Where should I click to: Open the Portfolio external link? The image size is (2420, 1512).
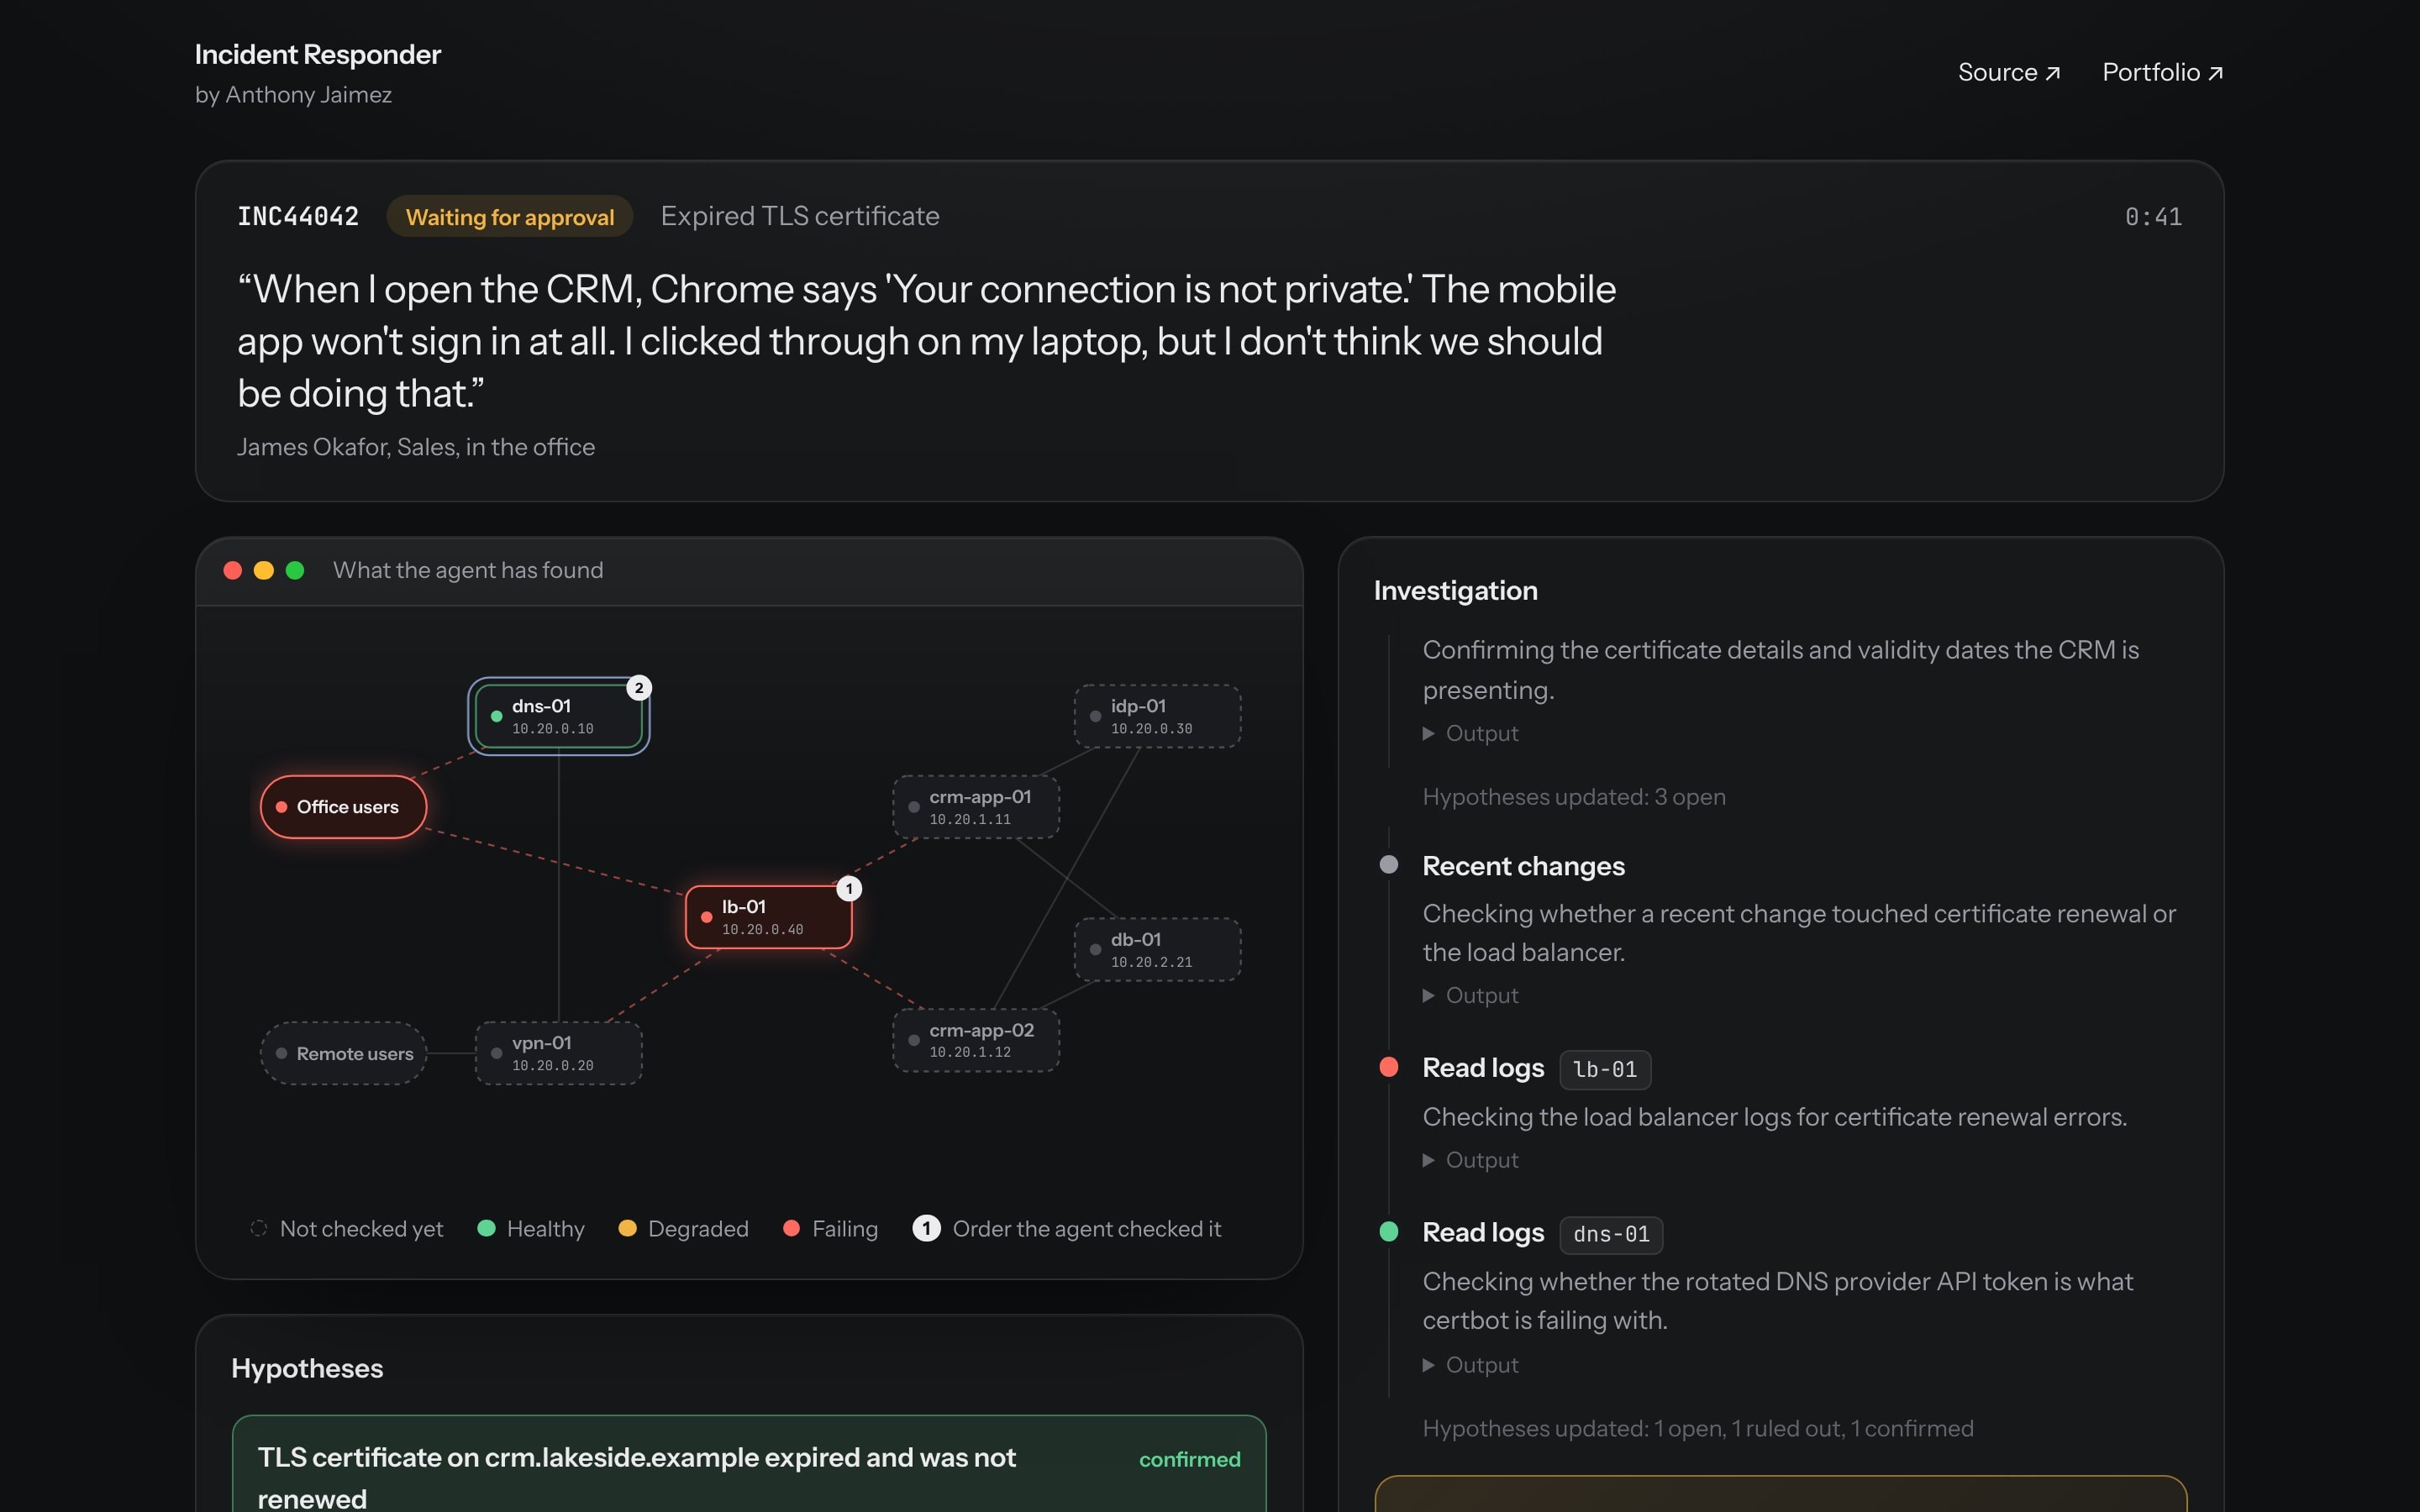pos(2162,72)
